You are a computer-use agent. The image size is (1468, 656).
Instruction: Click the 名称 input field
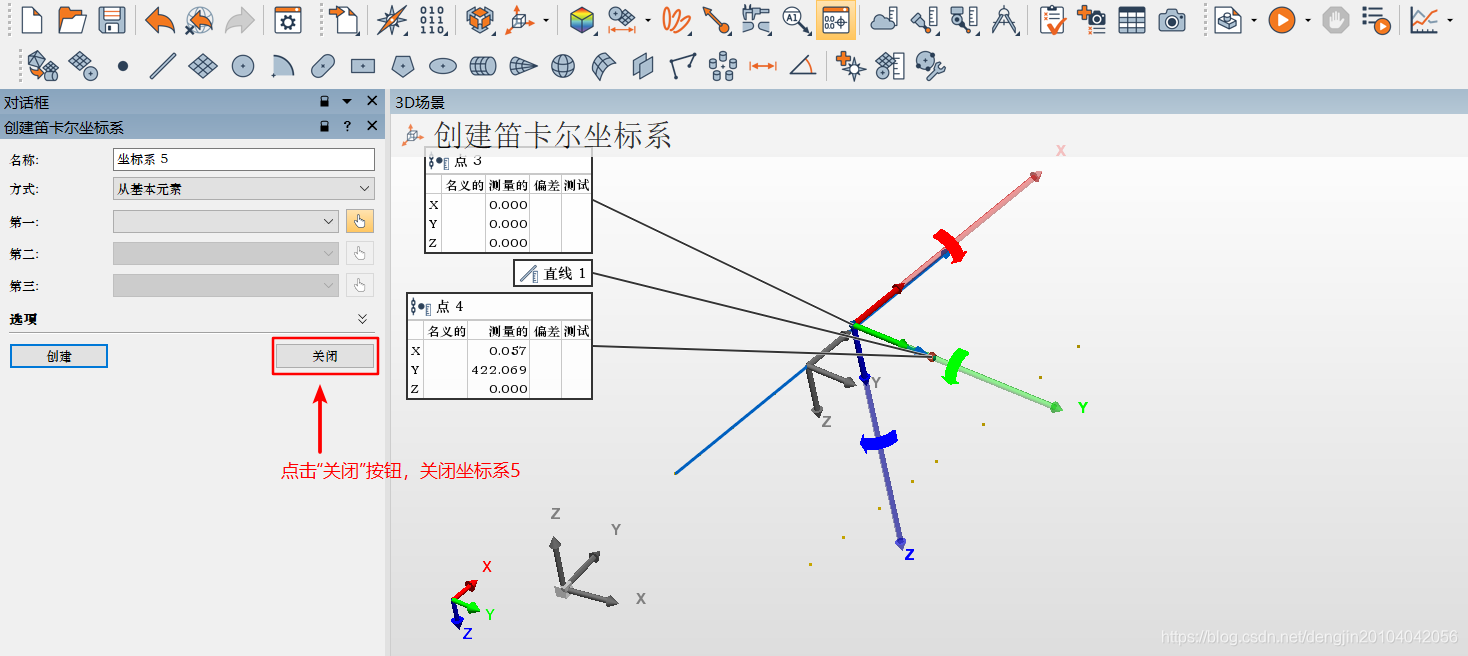[x=244, y=159]
